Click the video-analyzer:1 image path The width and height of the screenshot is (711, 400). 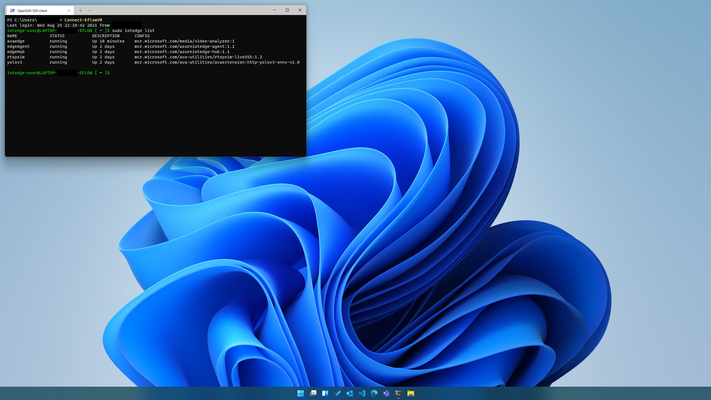point(185,41)
